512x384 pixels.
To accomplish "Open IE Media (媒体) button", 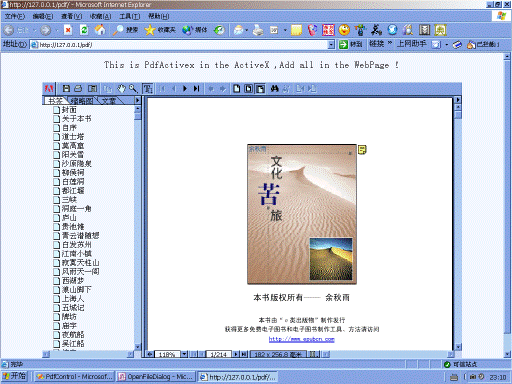I will [x=195, y=30].
